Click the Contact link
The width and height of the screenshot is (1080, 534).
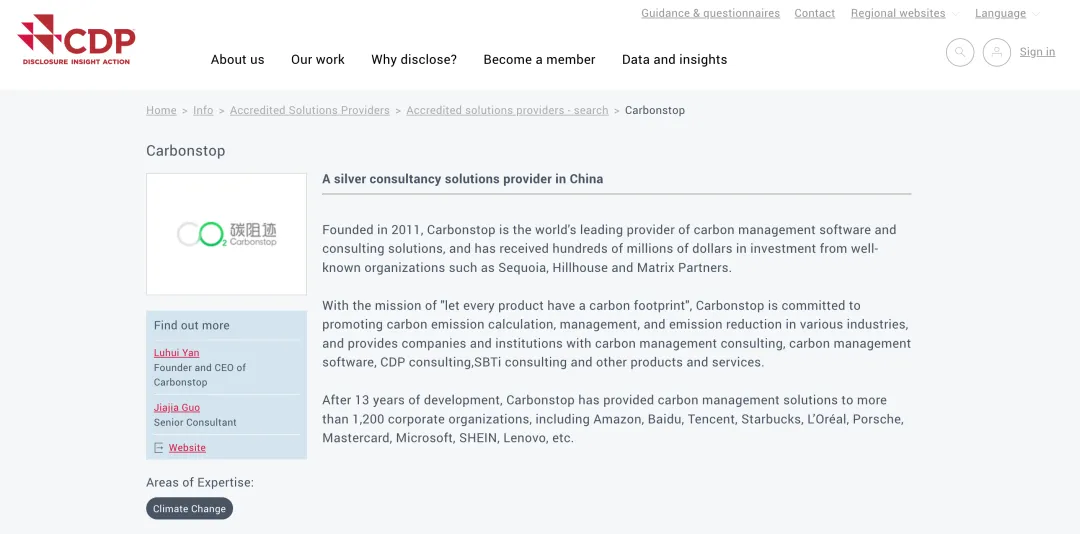[x=815, y=14]
